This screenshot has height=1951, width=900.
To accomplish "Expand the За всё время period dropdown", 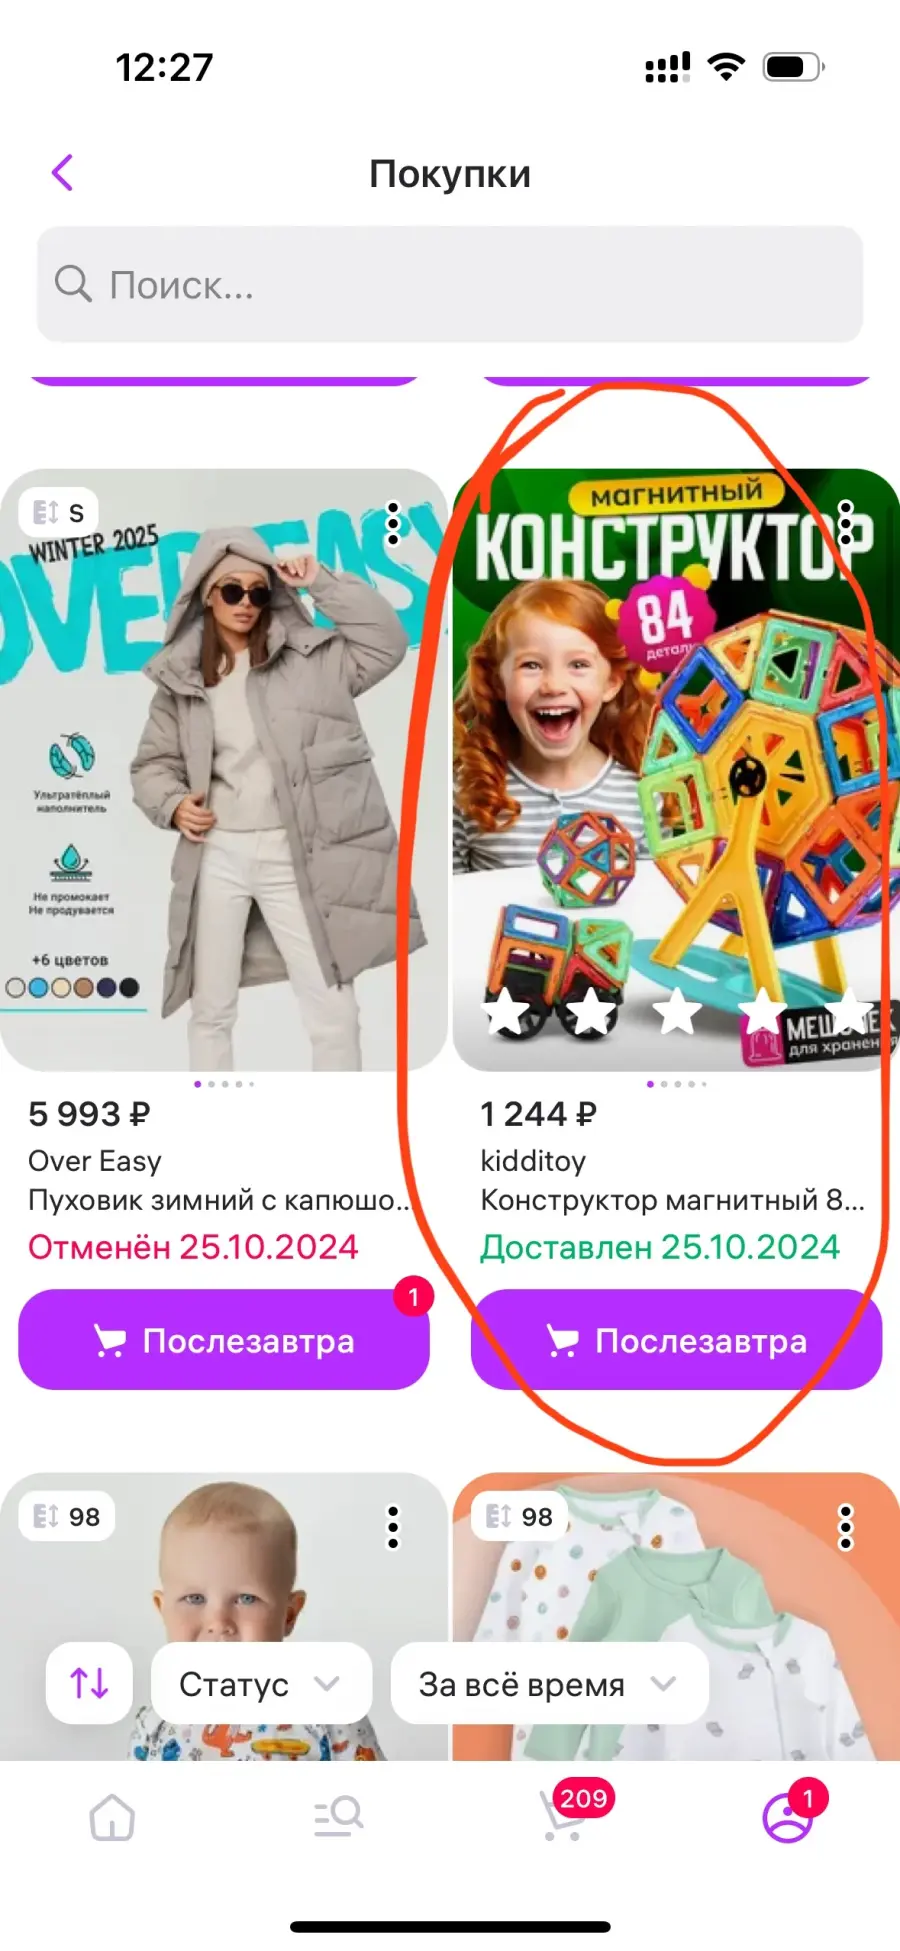I will [x=549, y=1683].
